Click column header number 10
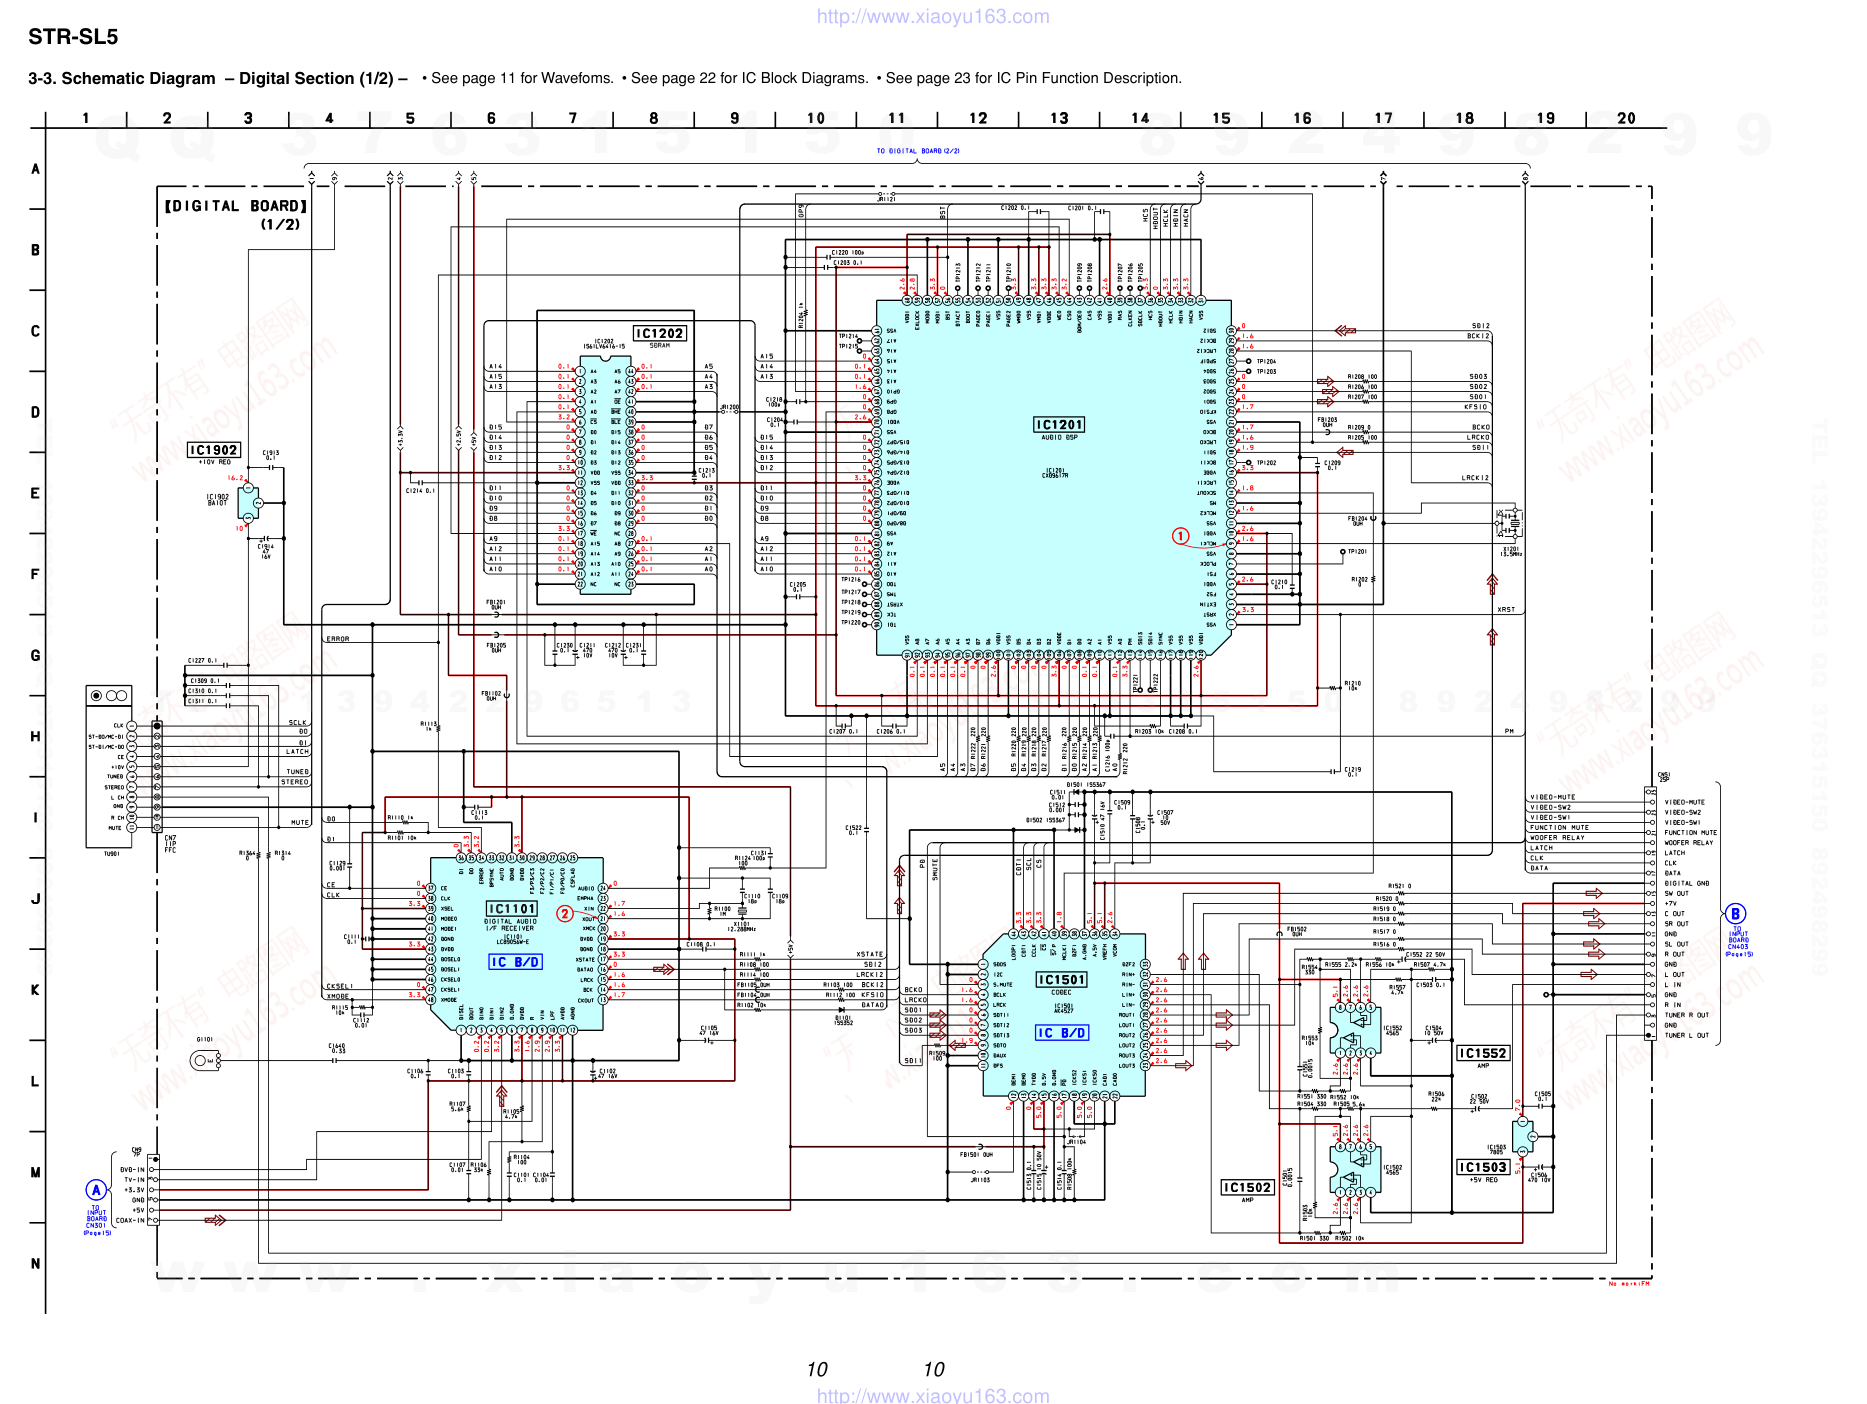This screenshot has width=1867, height=1404. pos(816,118)
